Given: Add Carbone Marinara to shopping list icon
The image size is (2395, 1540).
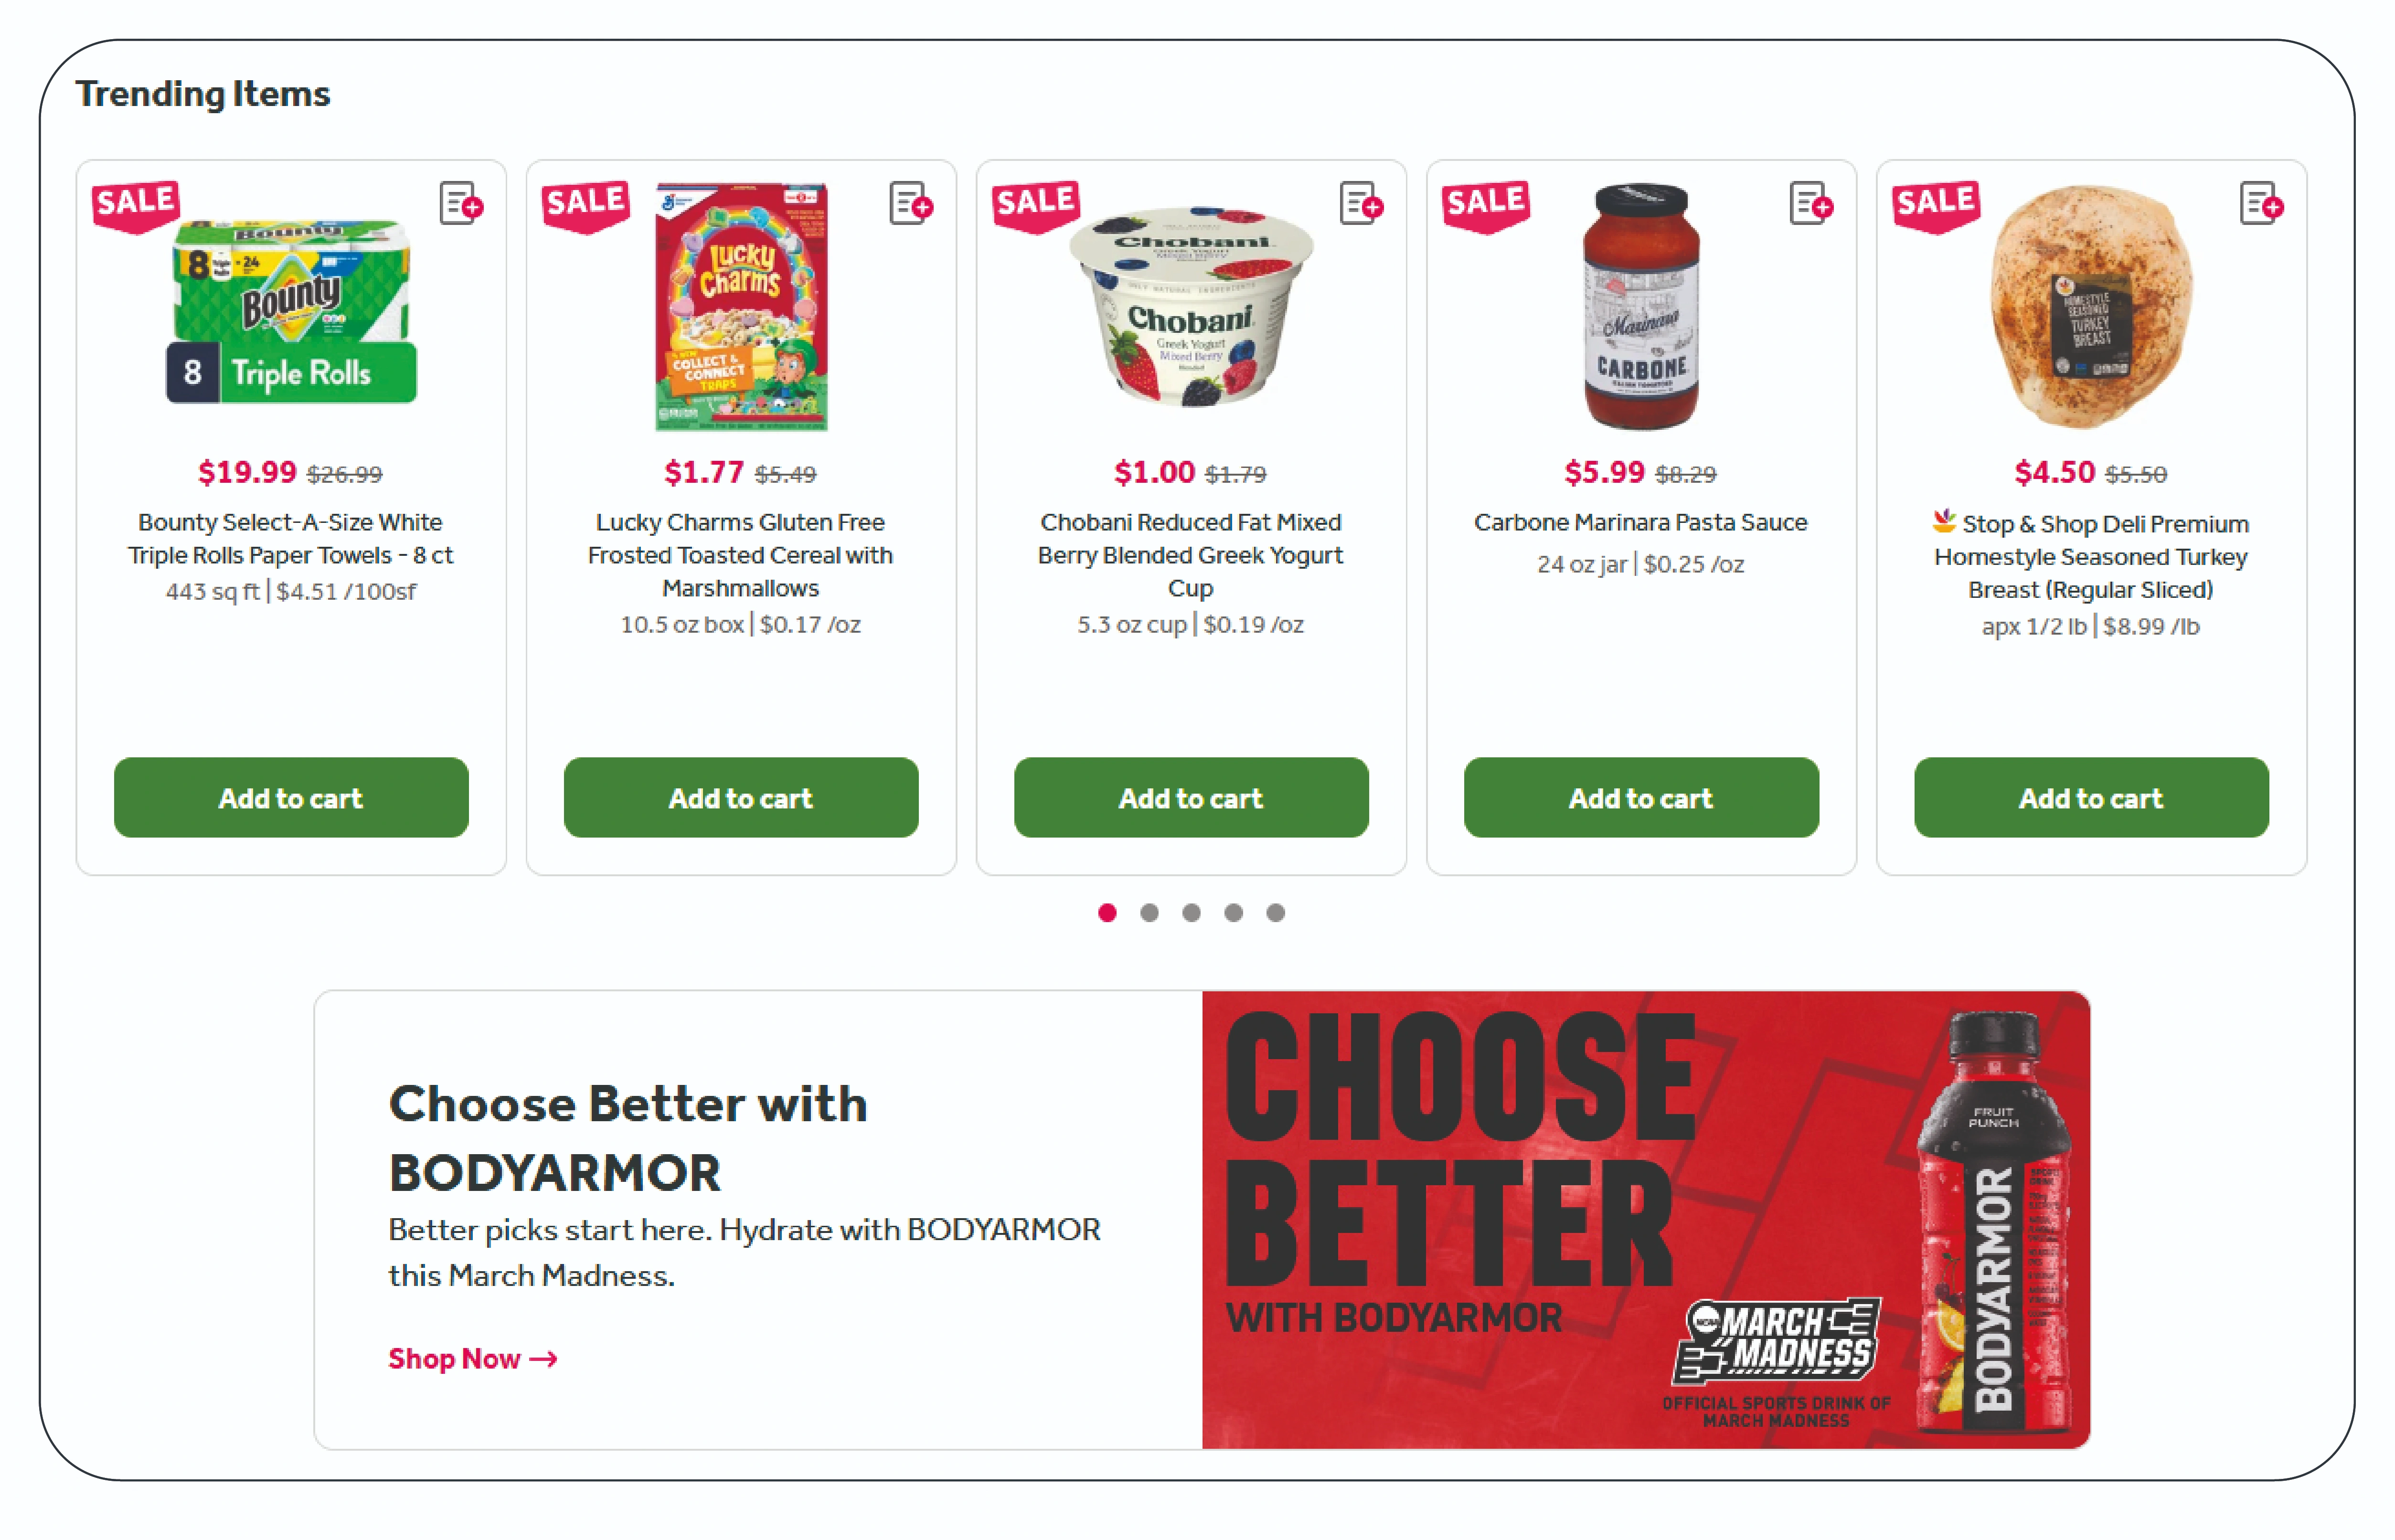Looking at the screenshot, I should 1811,204.
